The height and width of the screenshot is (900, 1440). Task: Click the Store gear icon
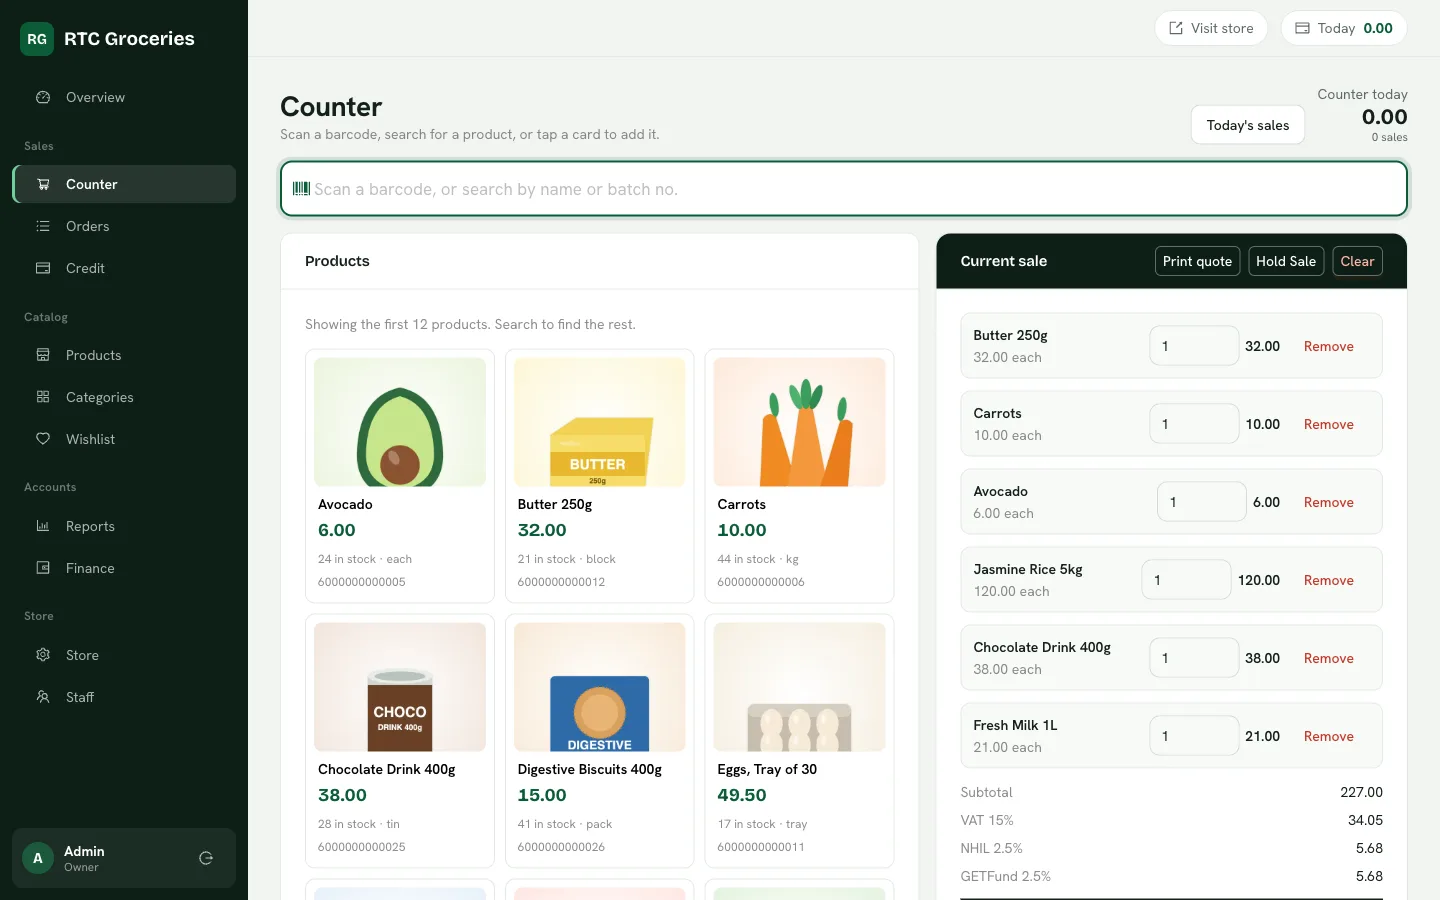(43, 655)
